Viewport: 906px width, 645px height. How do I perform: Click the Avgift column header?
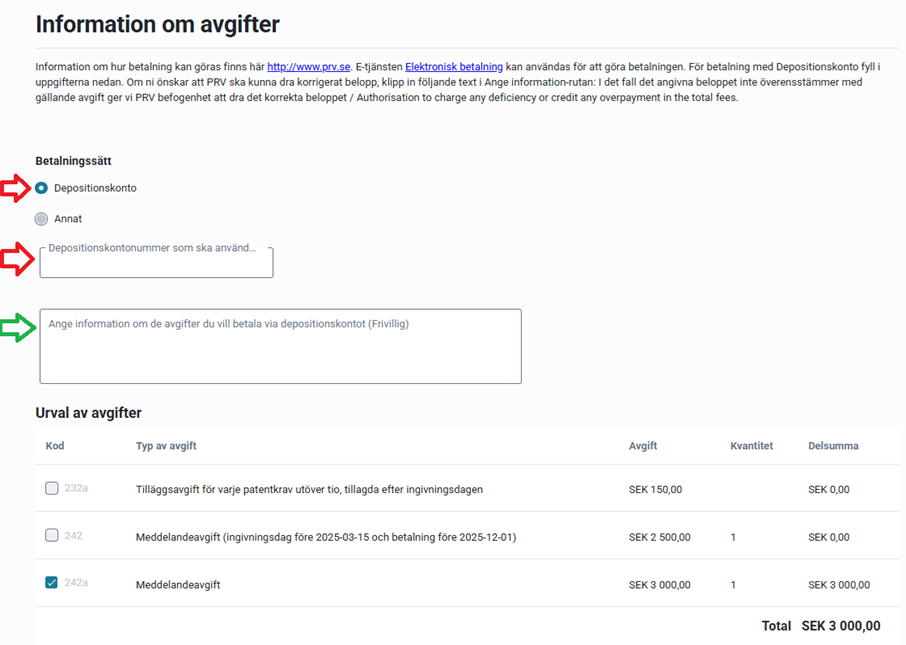[643, 446]
